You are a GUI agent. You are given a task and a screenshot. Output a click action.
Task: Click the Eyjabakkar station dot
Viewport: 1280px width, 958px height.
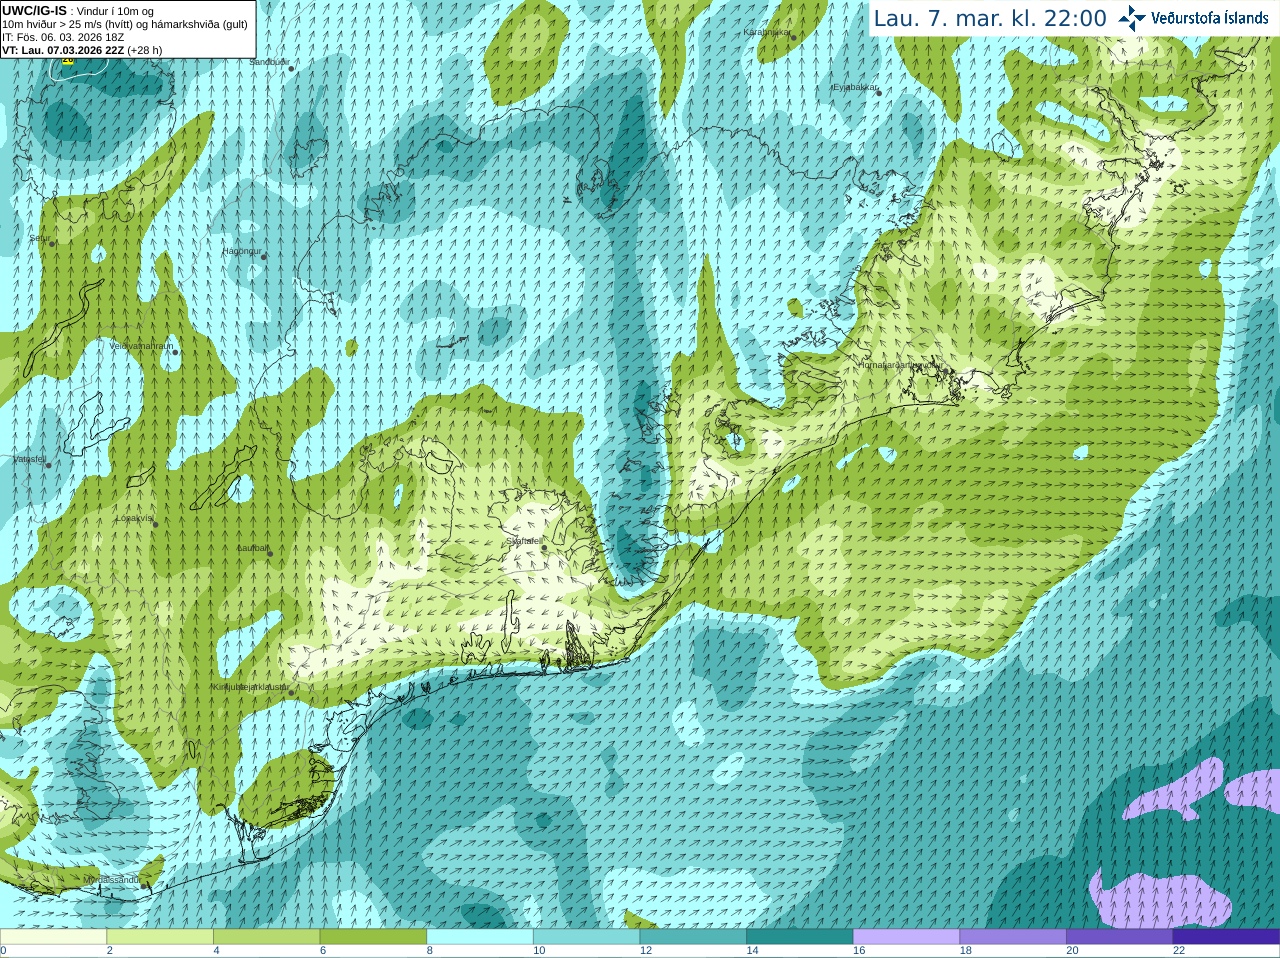point(878,92)
